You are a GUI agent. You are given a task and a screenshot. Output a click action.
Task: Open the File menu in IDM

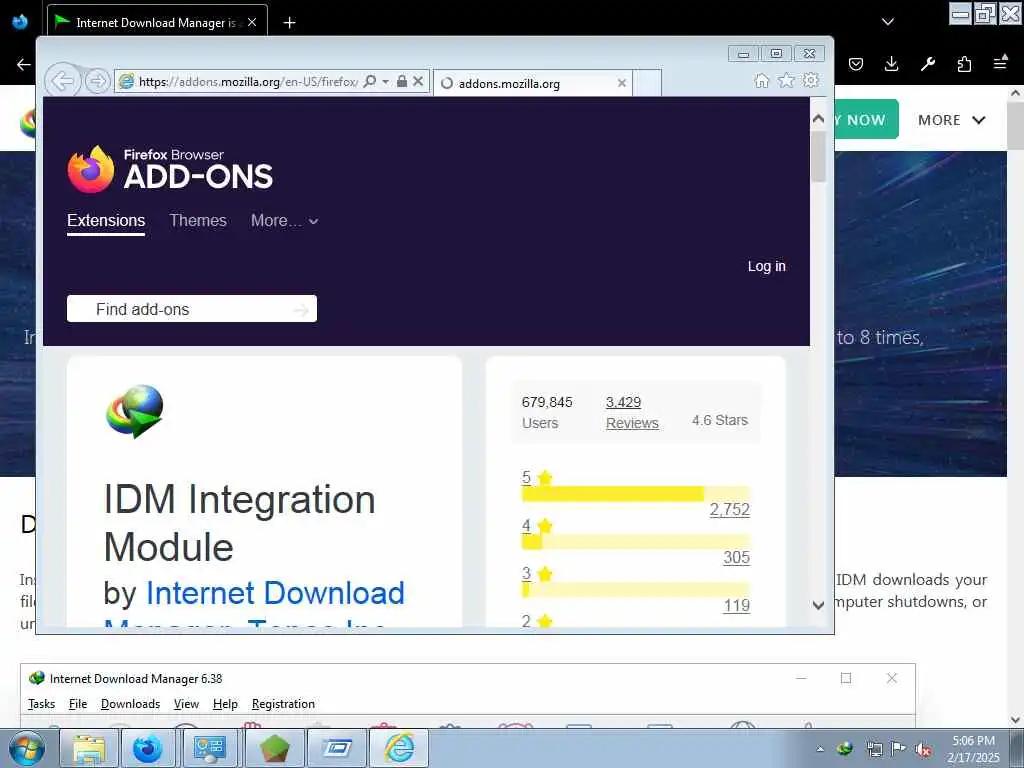tap(78, 704)
